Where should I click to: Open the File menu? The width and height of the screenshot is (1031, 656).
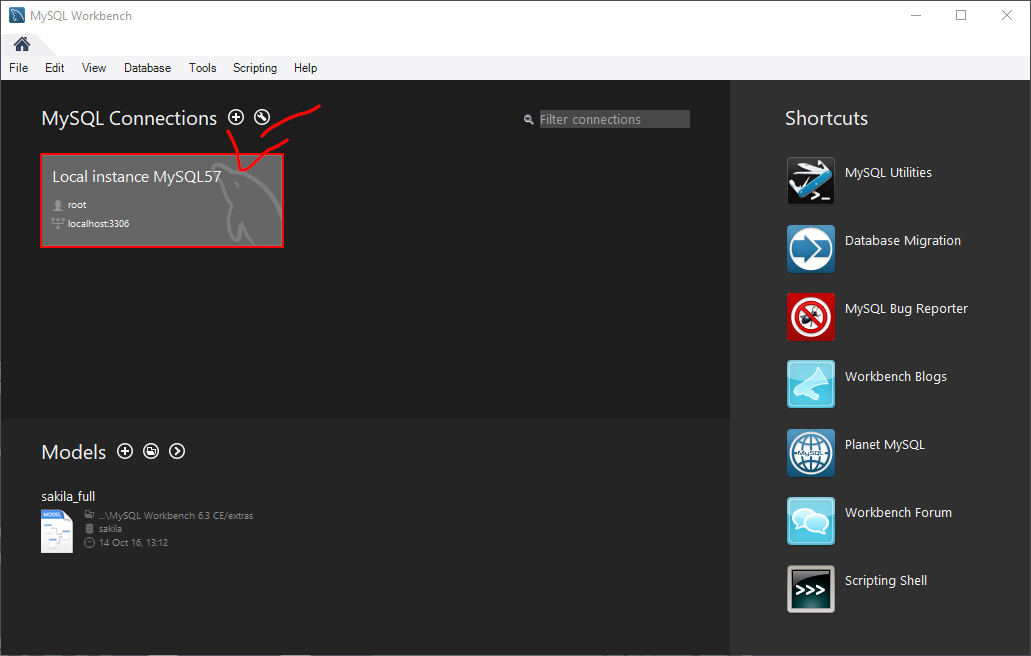pos(18,68)
